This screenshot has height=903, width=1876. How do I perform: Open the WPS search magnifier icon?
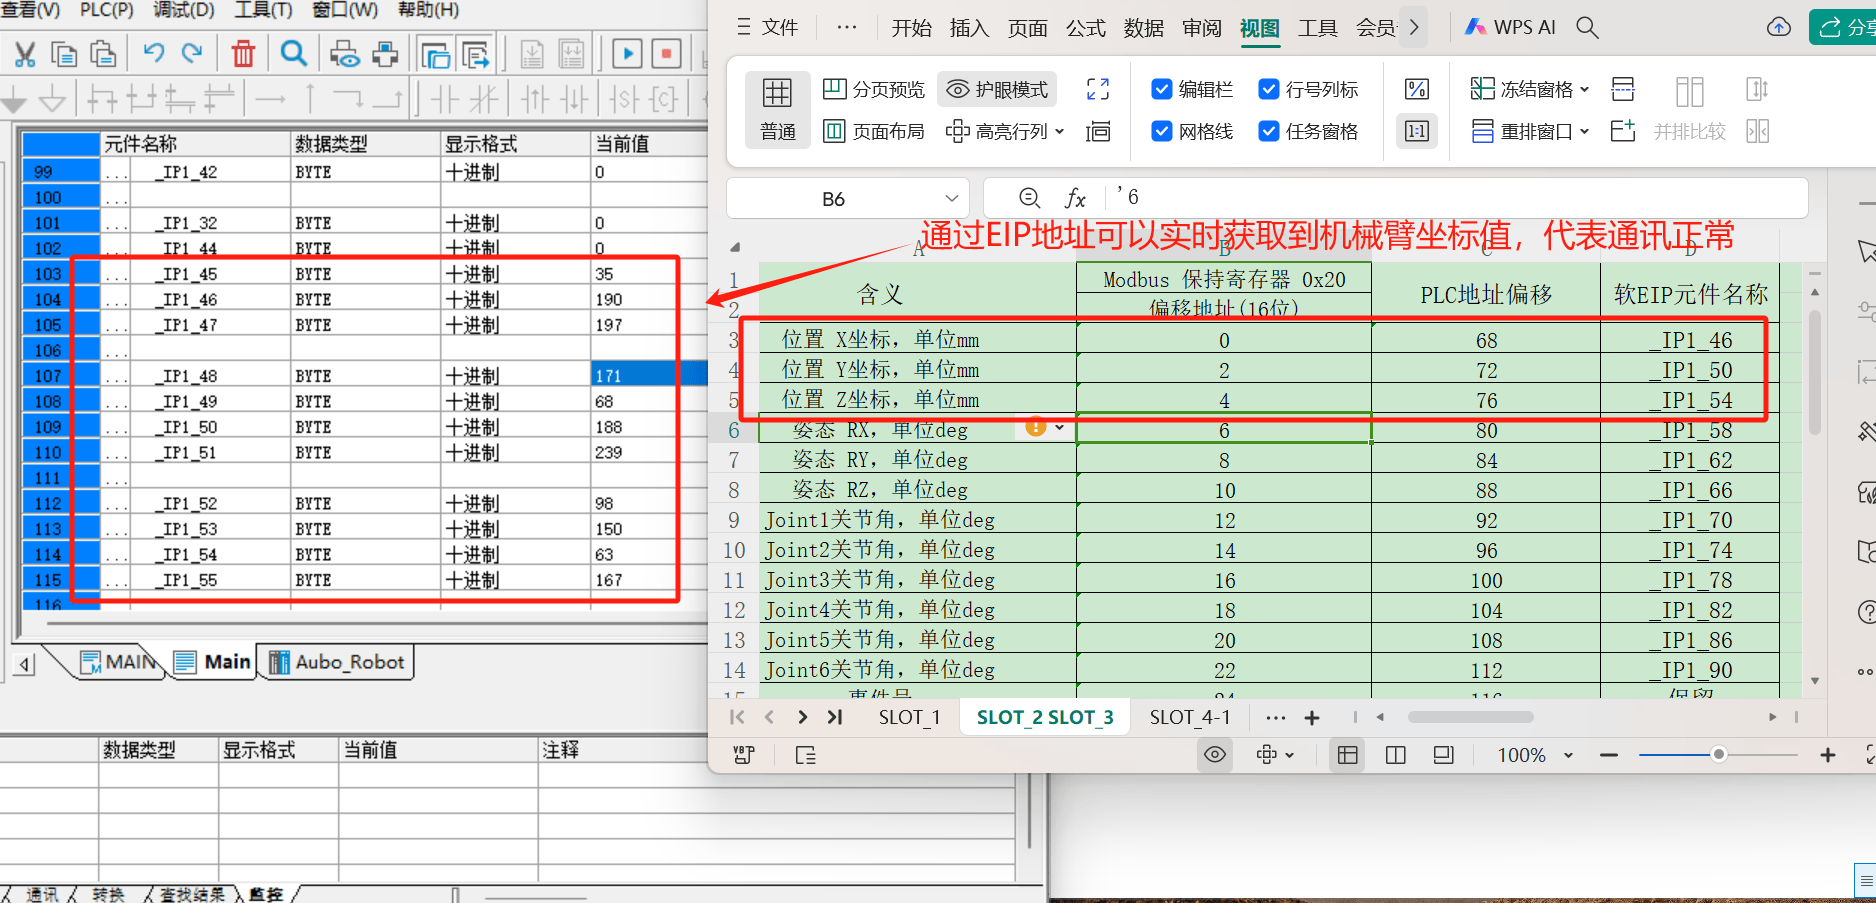1587,28
